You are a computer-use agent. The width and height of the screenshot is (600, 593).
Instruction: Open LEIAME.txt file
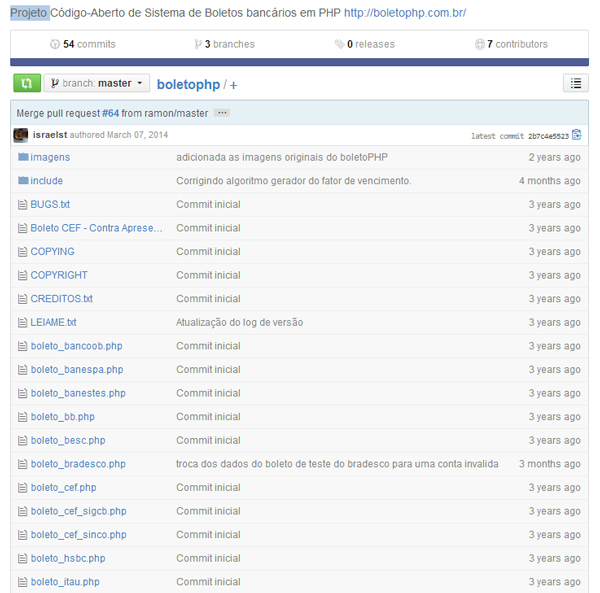coord(53,322)
